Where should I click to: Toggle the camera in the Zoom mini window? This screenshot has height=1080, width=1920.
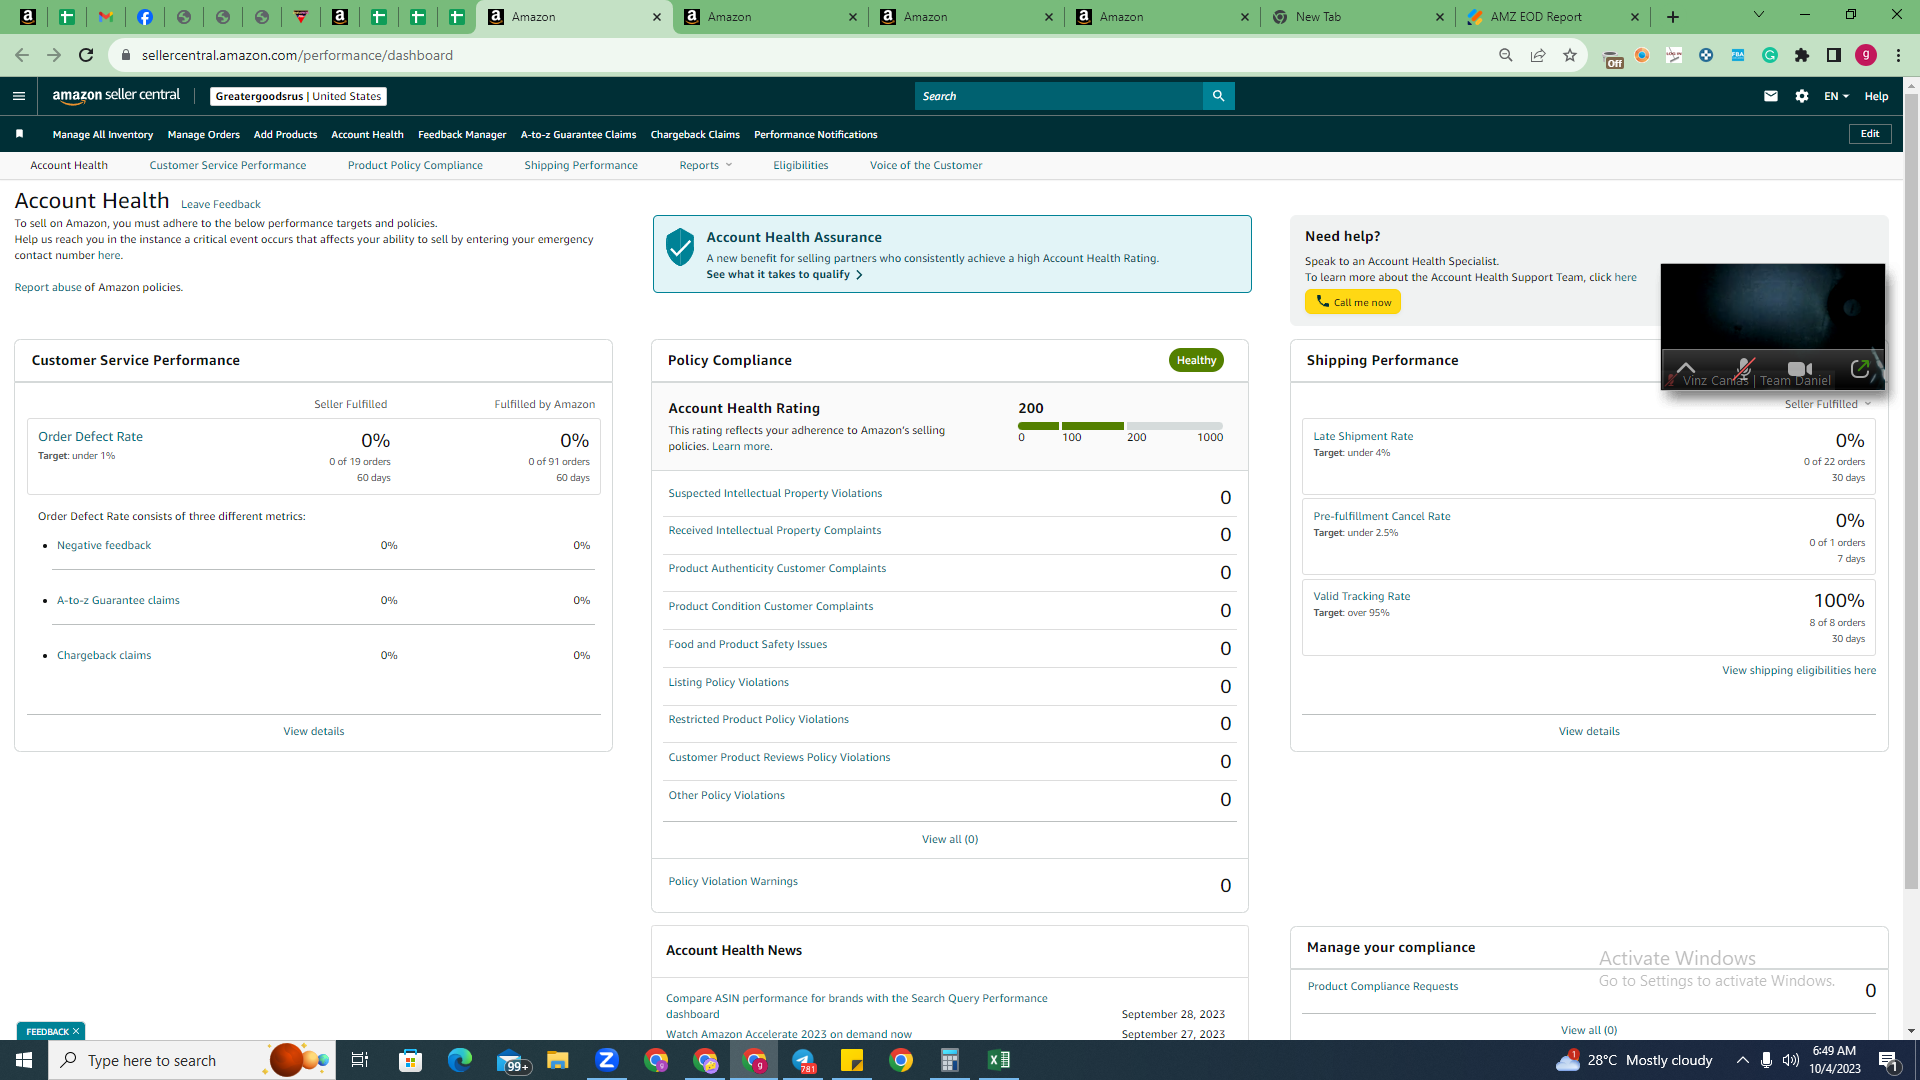(x=1800, y=369)
